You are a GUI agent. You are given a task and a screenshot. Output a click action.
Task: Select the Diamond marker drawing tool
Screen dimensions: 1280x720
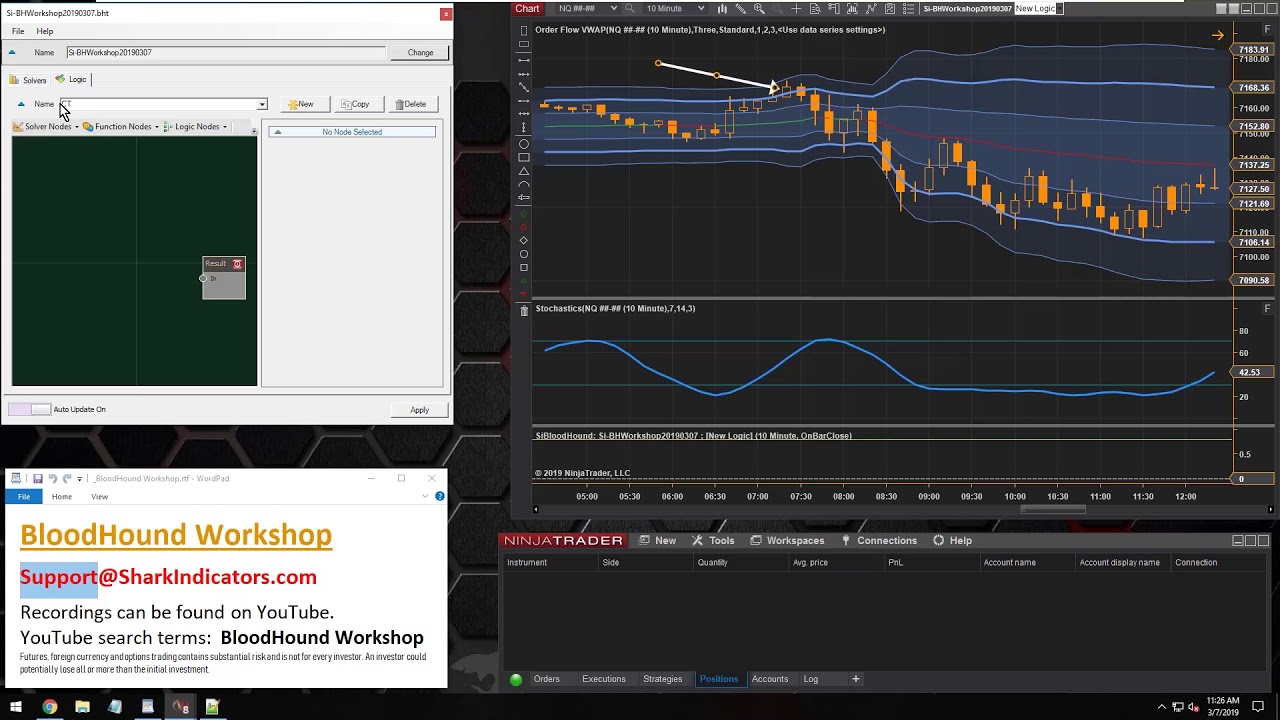coord(524,241)
